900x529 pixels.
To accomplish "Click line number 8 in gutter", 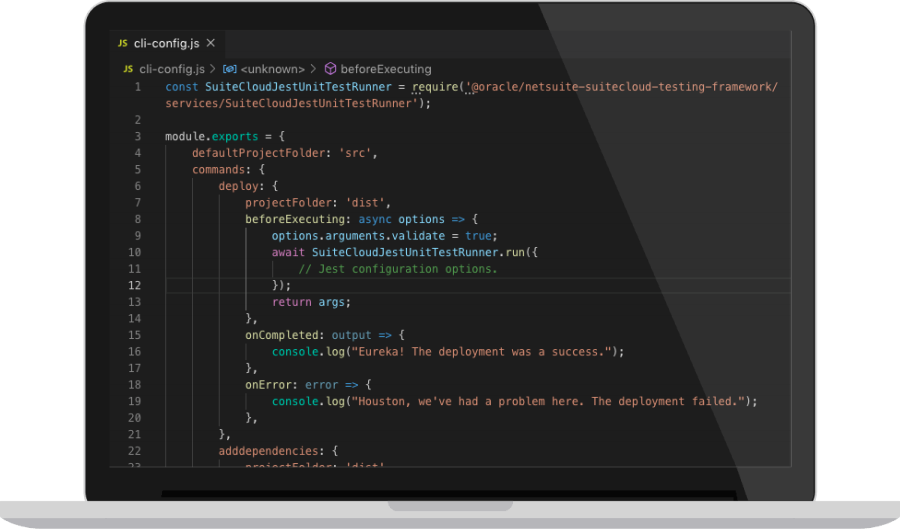I will pyautogui.click(x=138, y=219).
